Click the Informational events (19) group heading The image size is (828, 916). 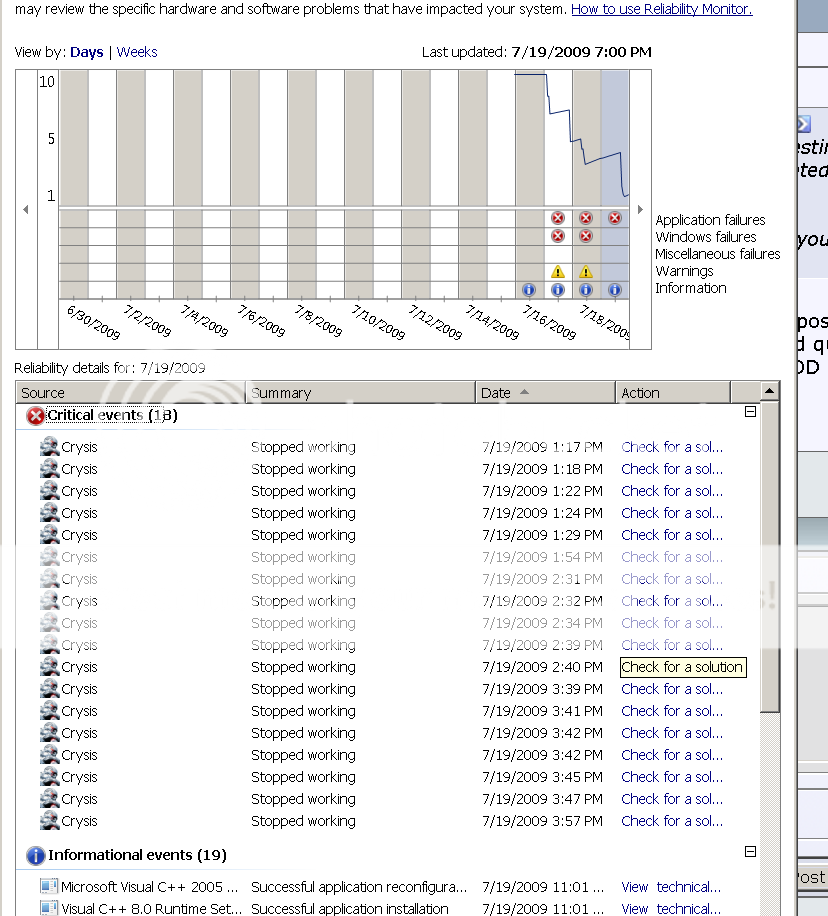pos(137,855)
